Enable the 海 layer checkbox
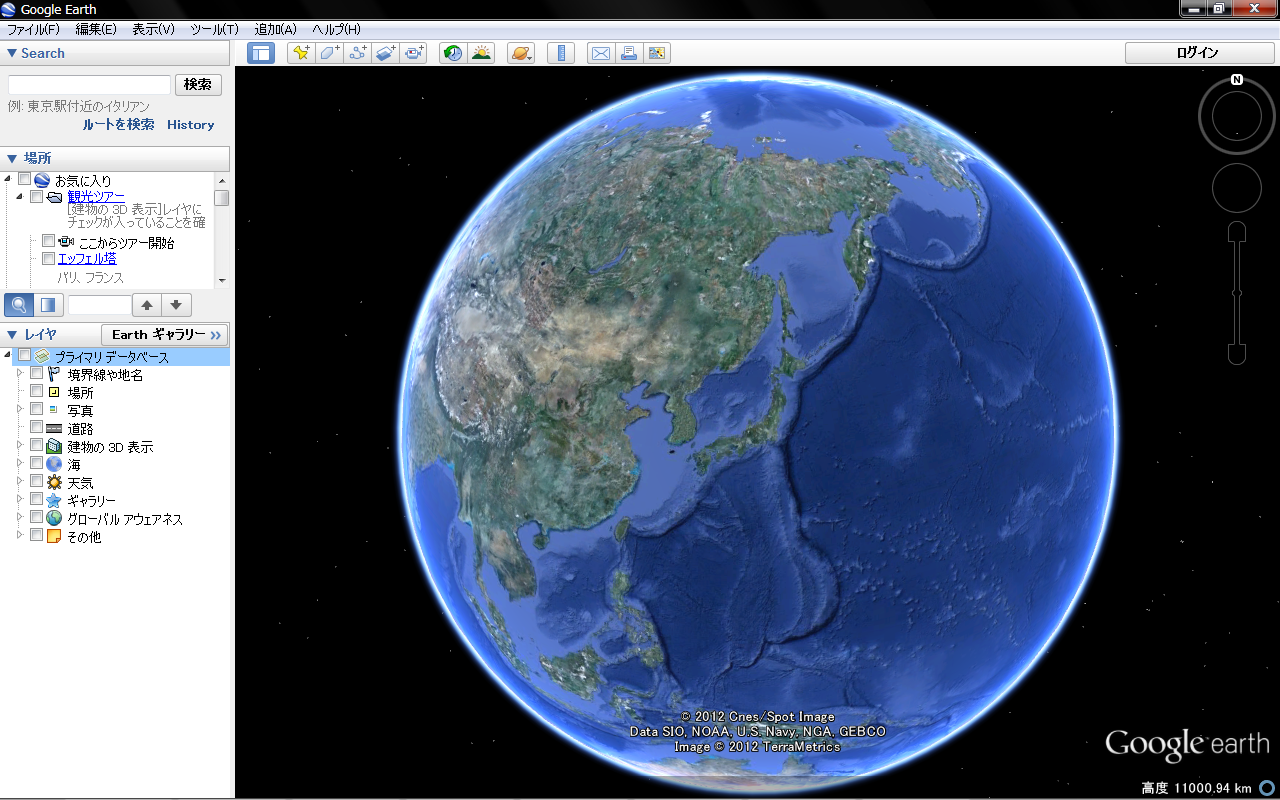The height and width of the screenshot is (800, 1280). click(x=37, y=463)
